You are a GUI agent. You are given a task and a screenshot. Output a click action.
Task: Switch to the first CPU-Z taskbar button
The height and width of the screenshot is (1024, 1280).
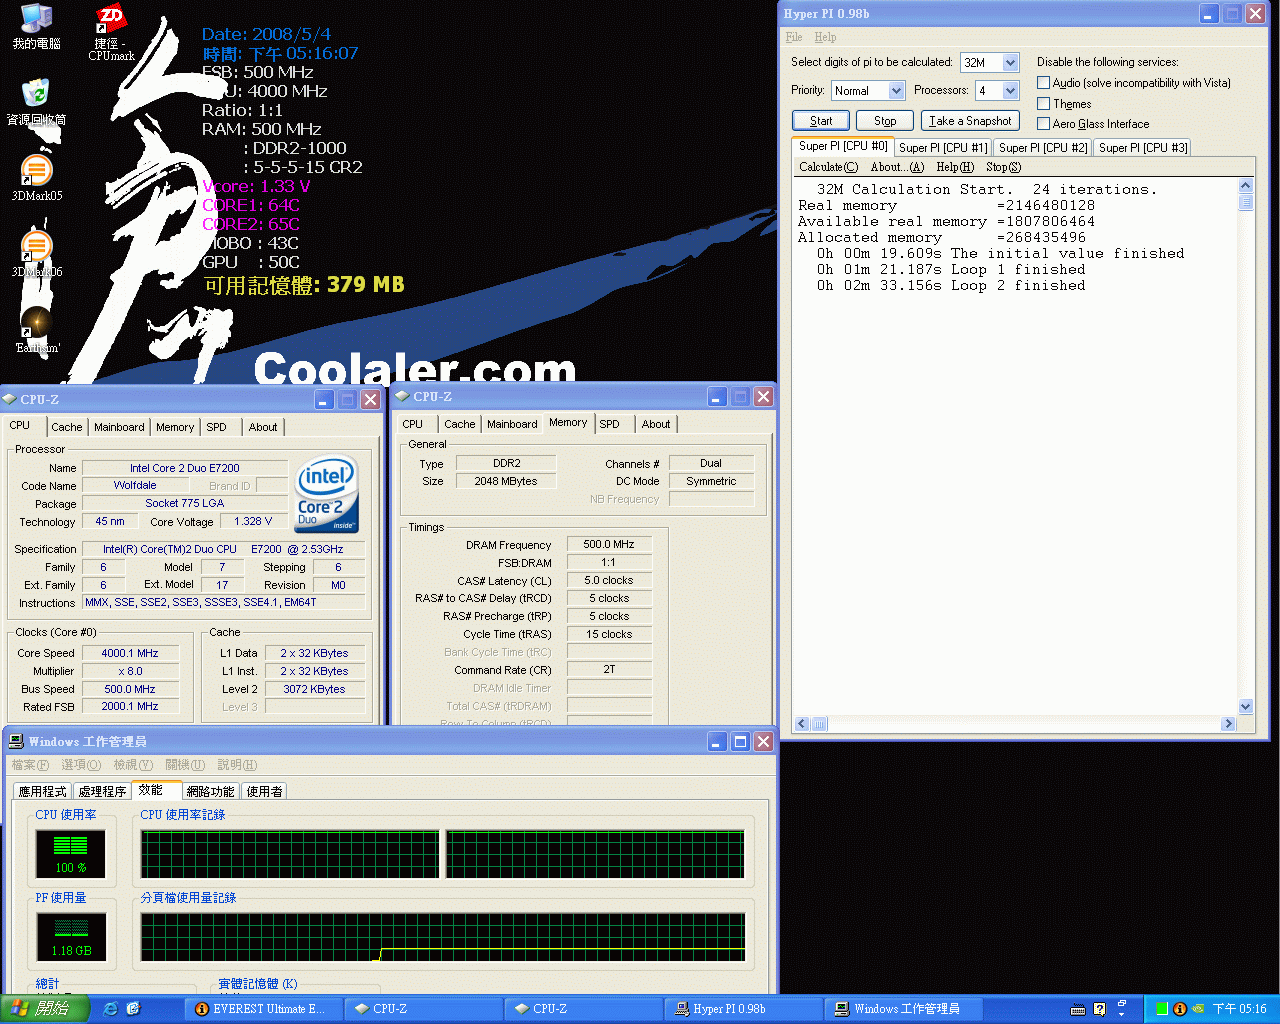[423, 1009]
